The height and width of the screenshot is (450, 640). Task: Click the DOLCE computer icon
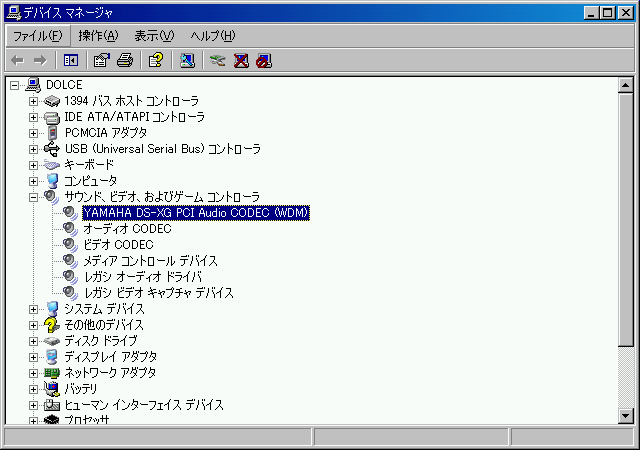click(x=33, y=85)
